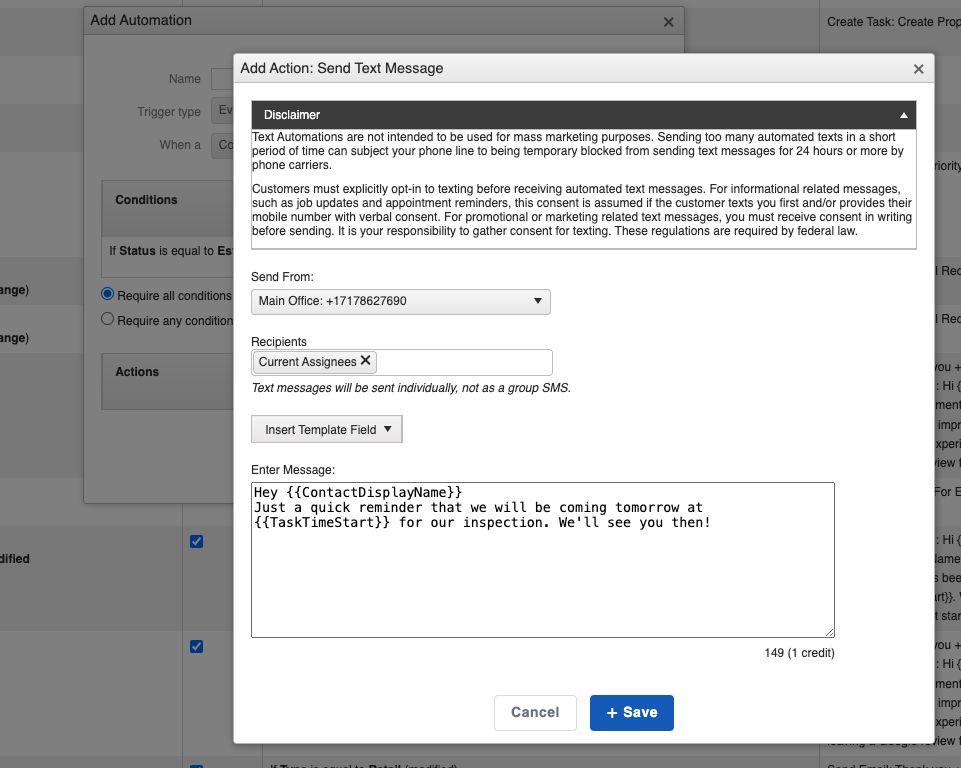Click into the Enter Message text area
The image size is (961, 768).
[x=542, y=560]
